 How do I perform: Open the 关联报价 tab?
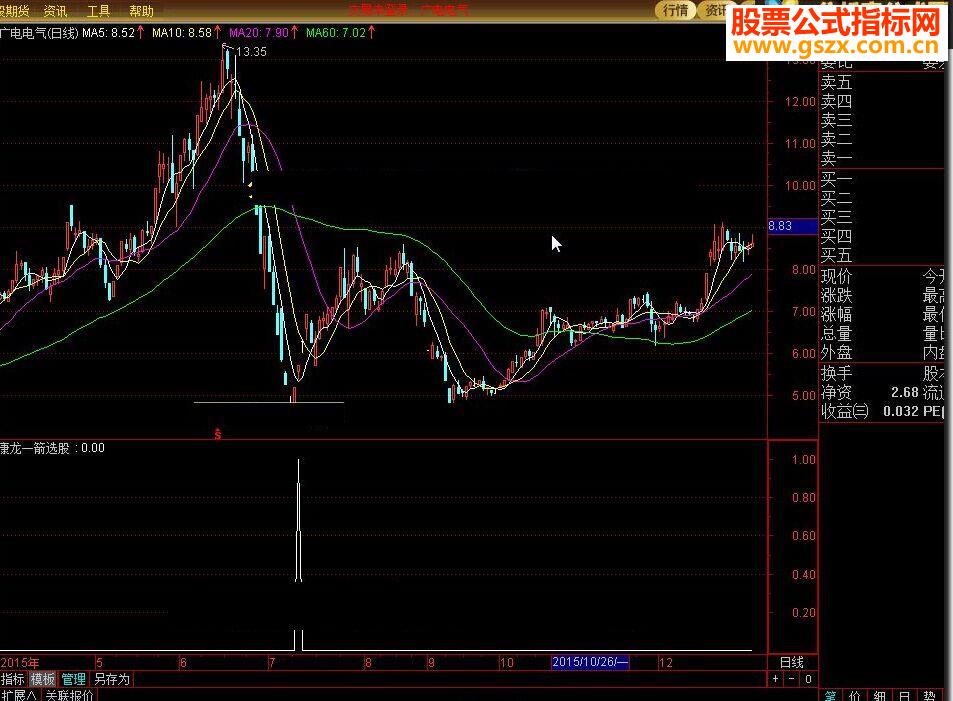click(x=69, y=695)
